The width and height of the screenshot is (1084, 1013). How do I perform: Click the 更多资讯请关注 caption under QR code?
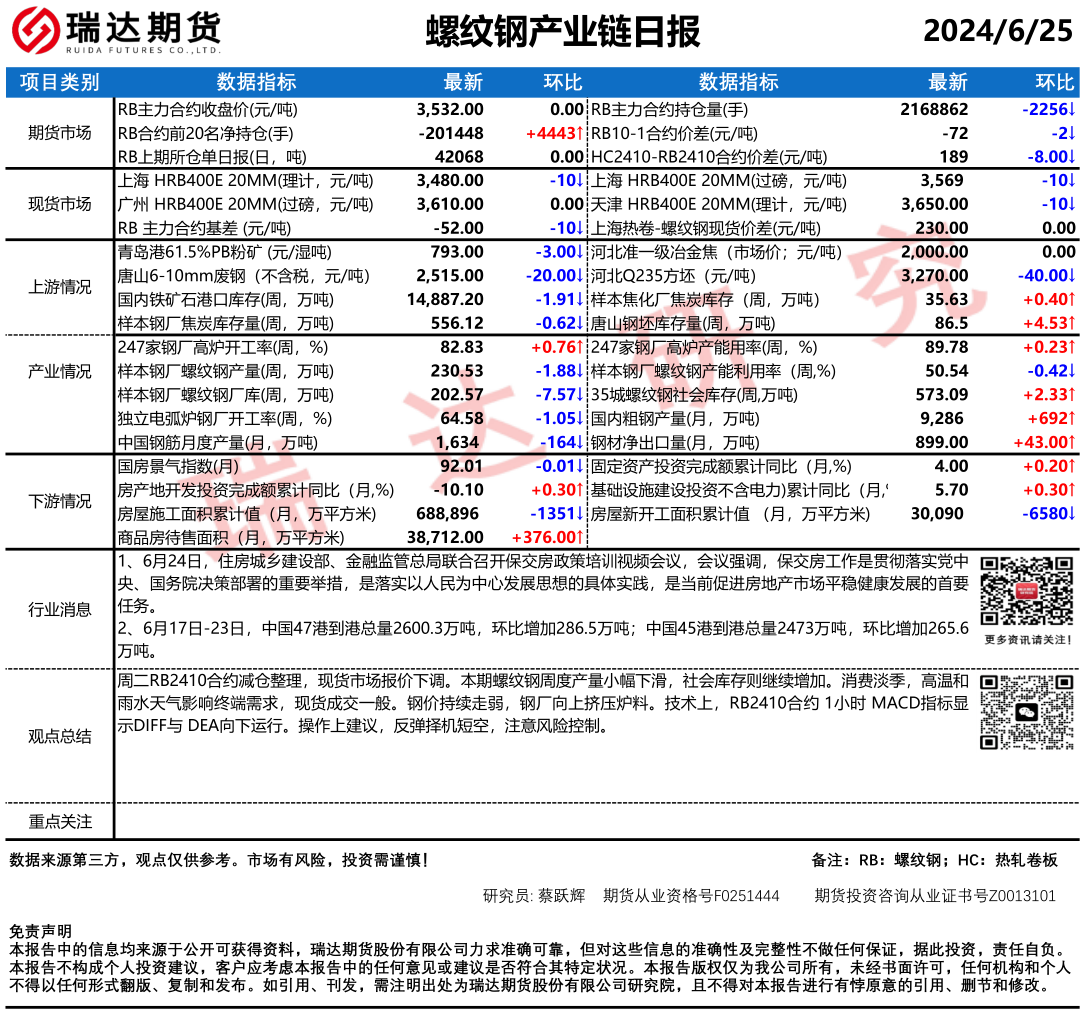point(1028,639)
